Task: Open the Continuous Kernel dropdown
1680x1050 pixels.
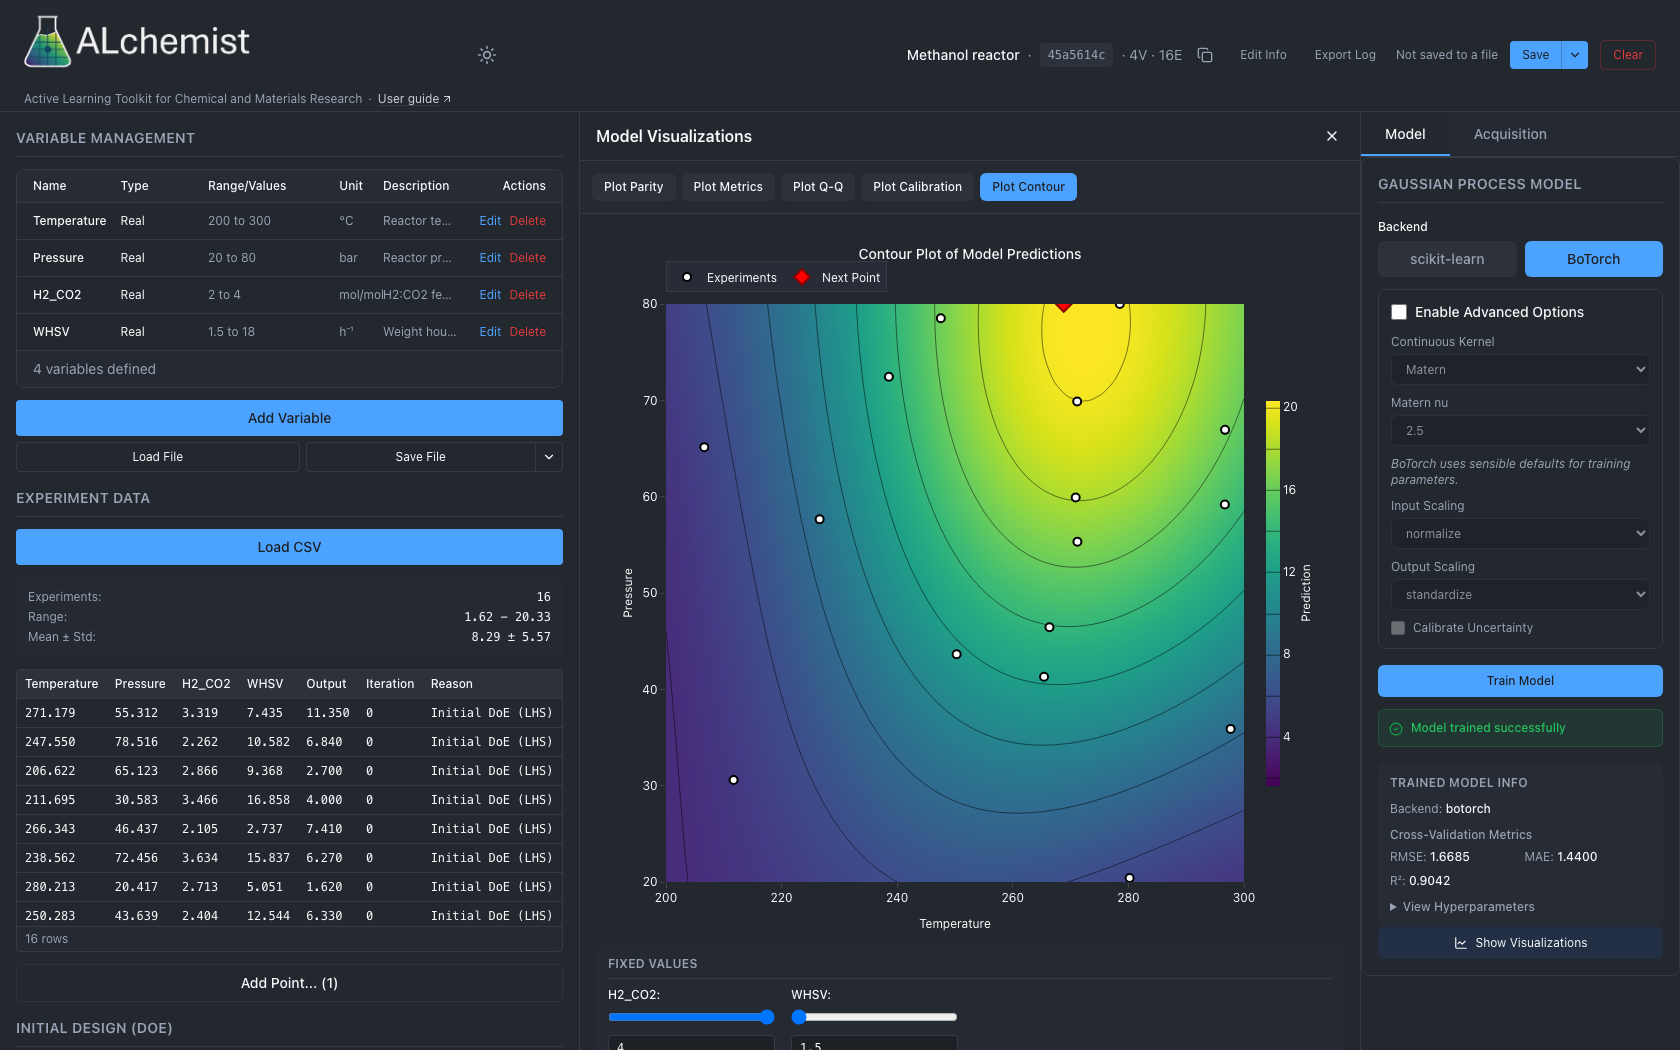Action: pyautogui.click(x=1520, y=370)
